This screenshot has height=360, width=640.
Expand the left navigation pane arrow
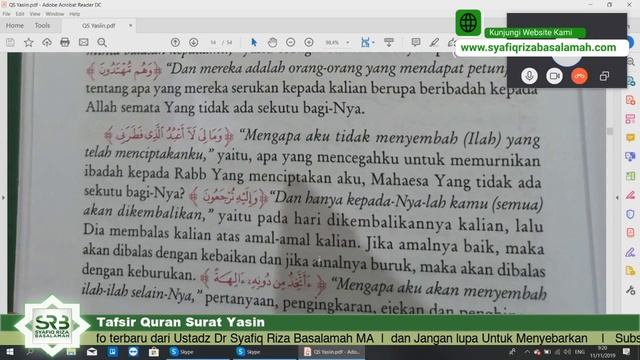coord(4,198)
